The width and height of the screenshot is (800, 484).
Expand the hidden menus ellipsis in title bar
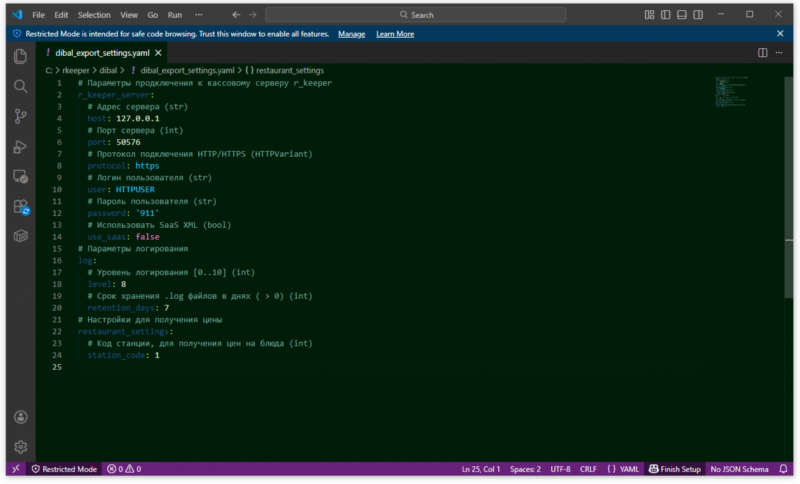coord(199,15)
